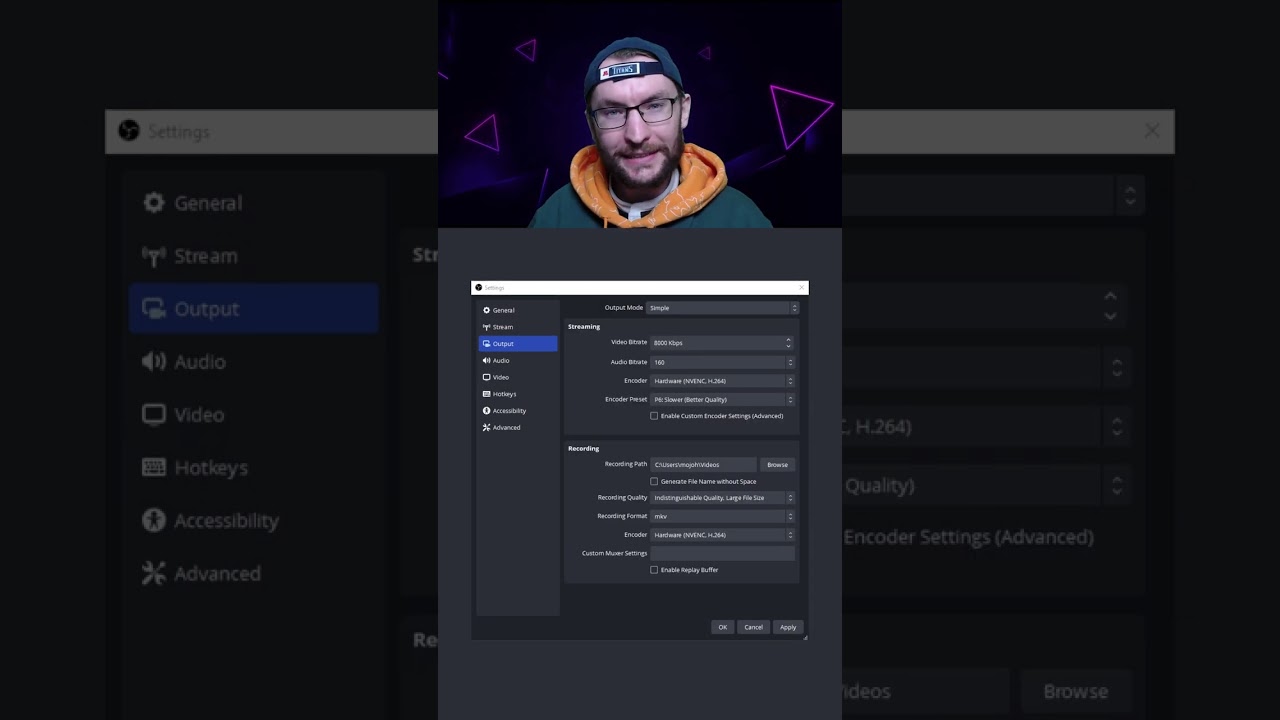The height and width of the screenshot is (720, 1280).
Task: Open the Streaming Encoder dropdown in center dialog
Action: (722, 381)
